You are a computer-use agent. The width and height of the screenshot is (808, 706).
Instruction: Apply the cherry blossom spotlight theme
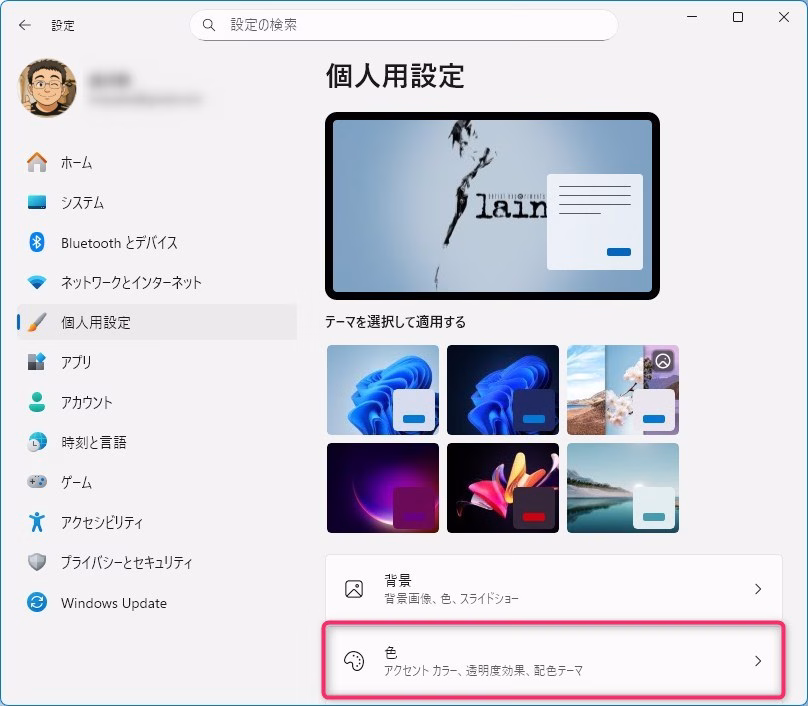point(622,389)
